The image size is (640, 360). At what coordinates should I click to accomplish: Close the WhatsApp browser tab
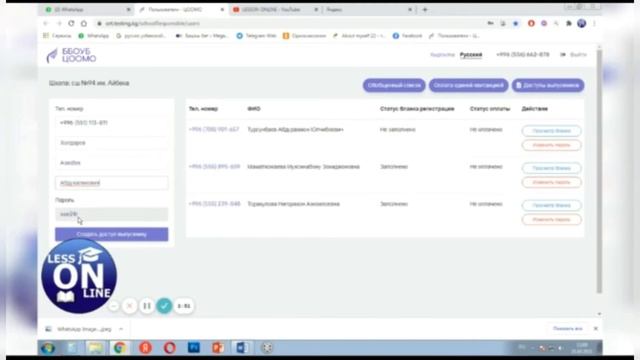pos(129,9)
